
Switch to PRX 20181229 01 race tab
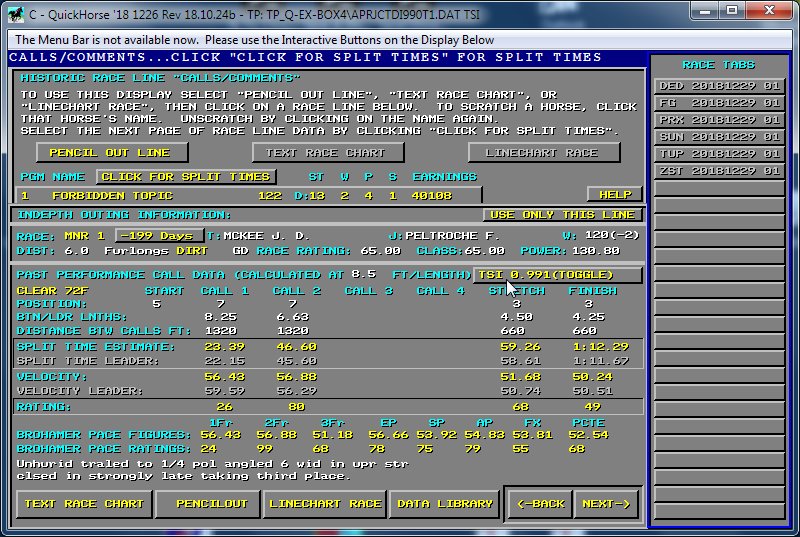pyautogui.click(x=719, y=120)
